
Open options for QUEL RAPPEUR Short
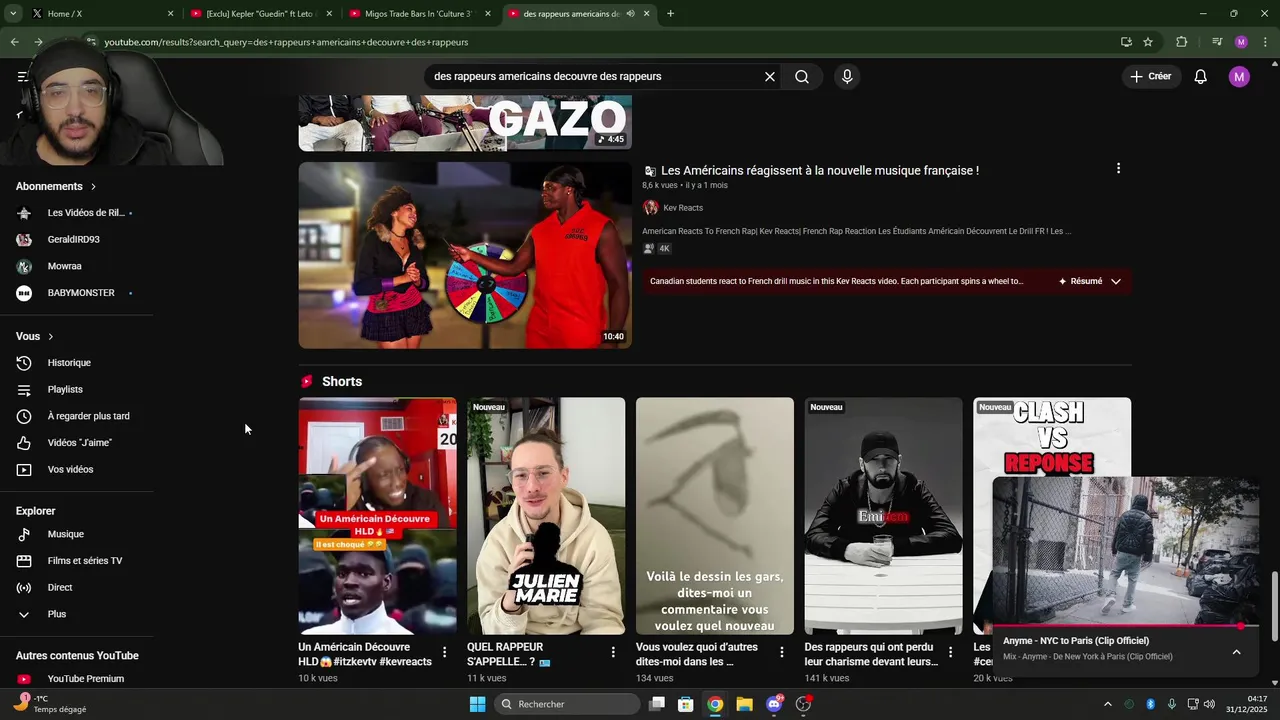pyautogui.click(x=613, y=652)
